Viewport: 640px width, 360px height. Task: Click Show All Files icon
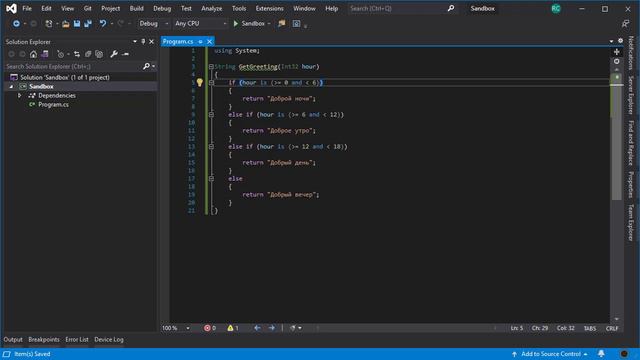coord(99,54)
